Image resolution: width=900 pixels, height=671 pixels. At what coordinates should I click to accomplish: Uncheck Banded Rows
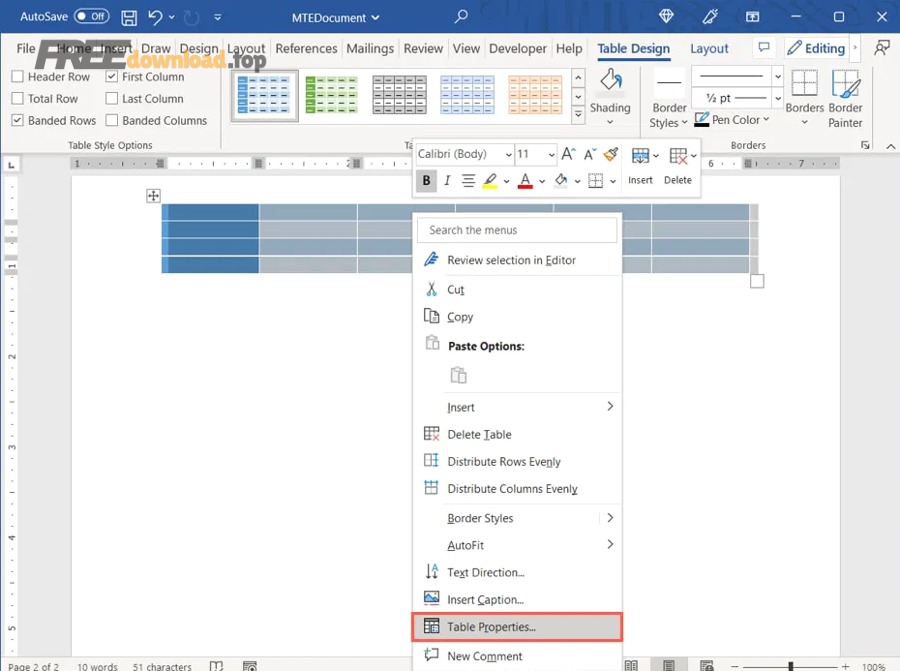coord(18,120)
